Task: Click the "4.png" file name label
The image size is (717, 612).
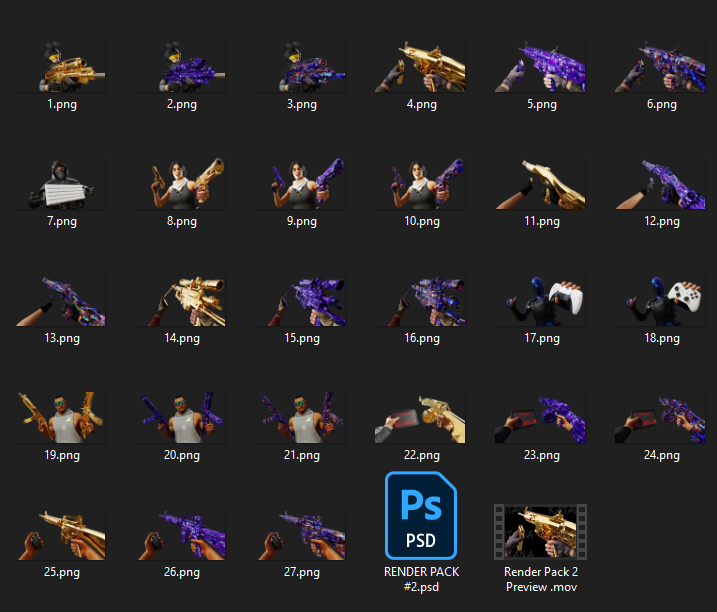Action: tap(422, 104)
